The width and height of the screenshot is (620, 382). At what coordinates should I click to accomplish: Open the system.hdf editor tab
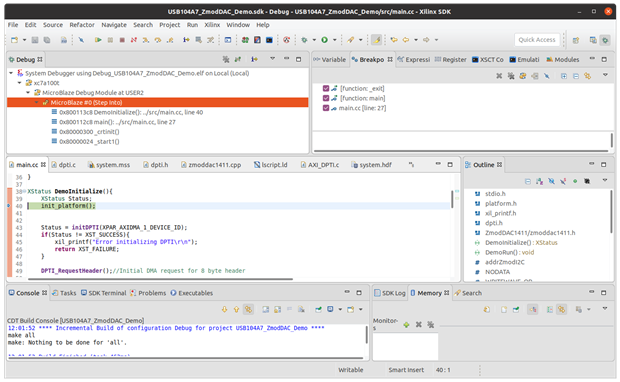pos(372,165)
